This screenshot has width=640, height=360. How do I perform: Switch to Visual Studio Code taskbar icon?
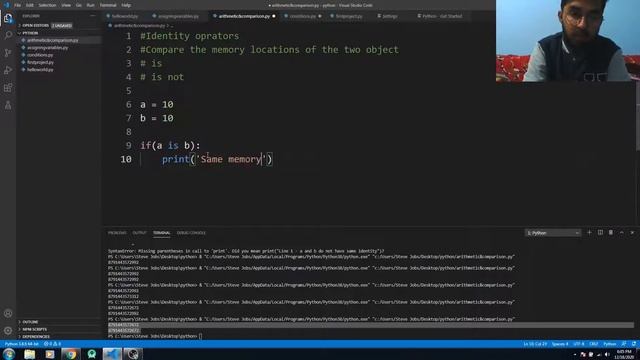pyautogui.click(x=112, y=354)
